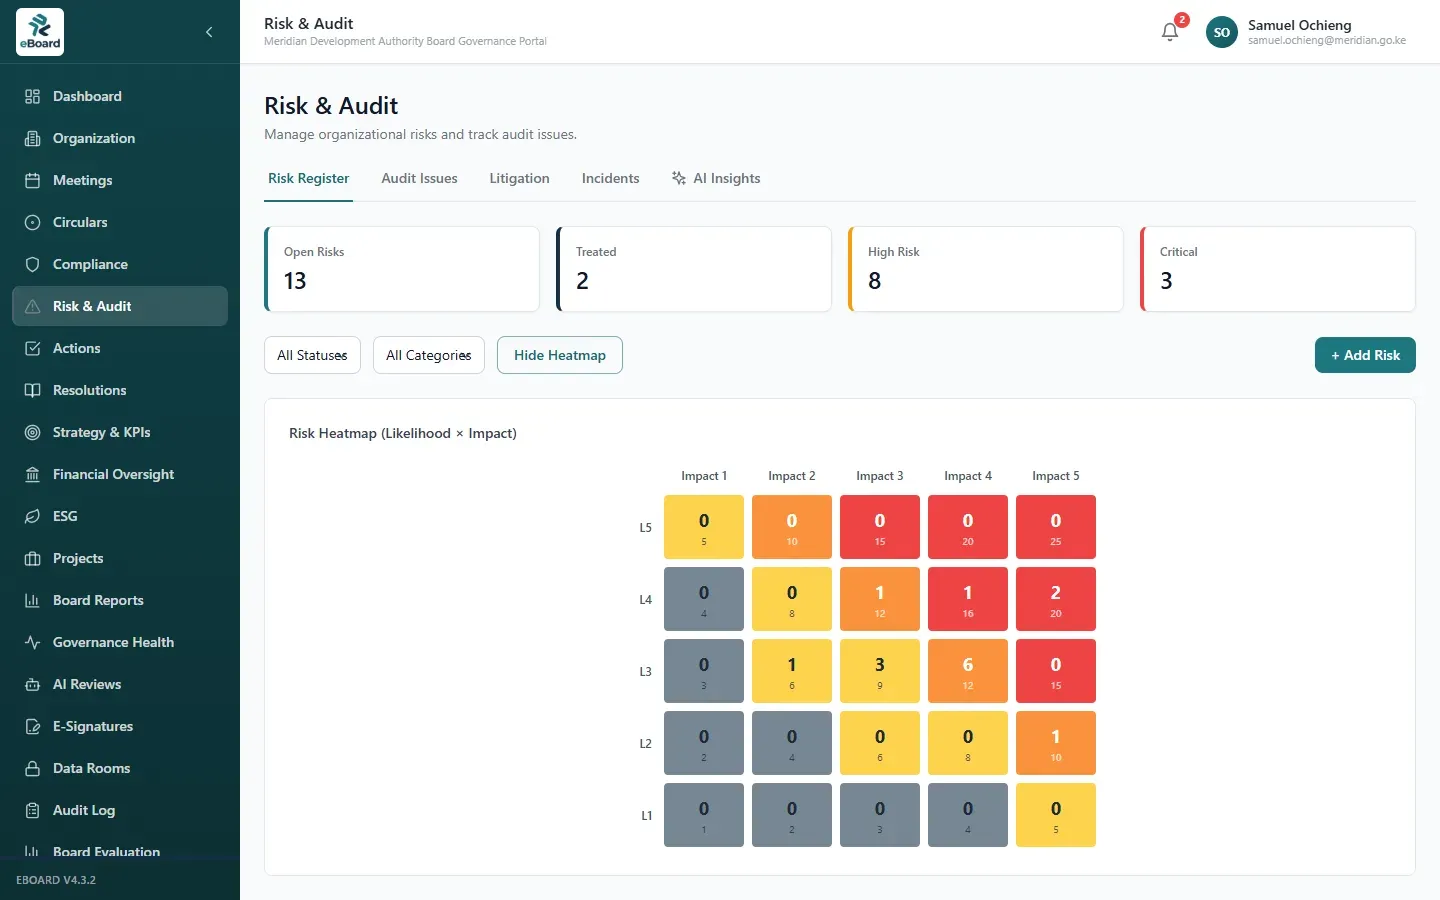Click the Risk & Audit warning icon
The image size is (1440, 900).
pyautogui.click(x=32, y=306)
